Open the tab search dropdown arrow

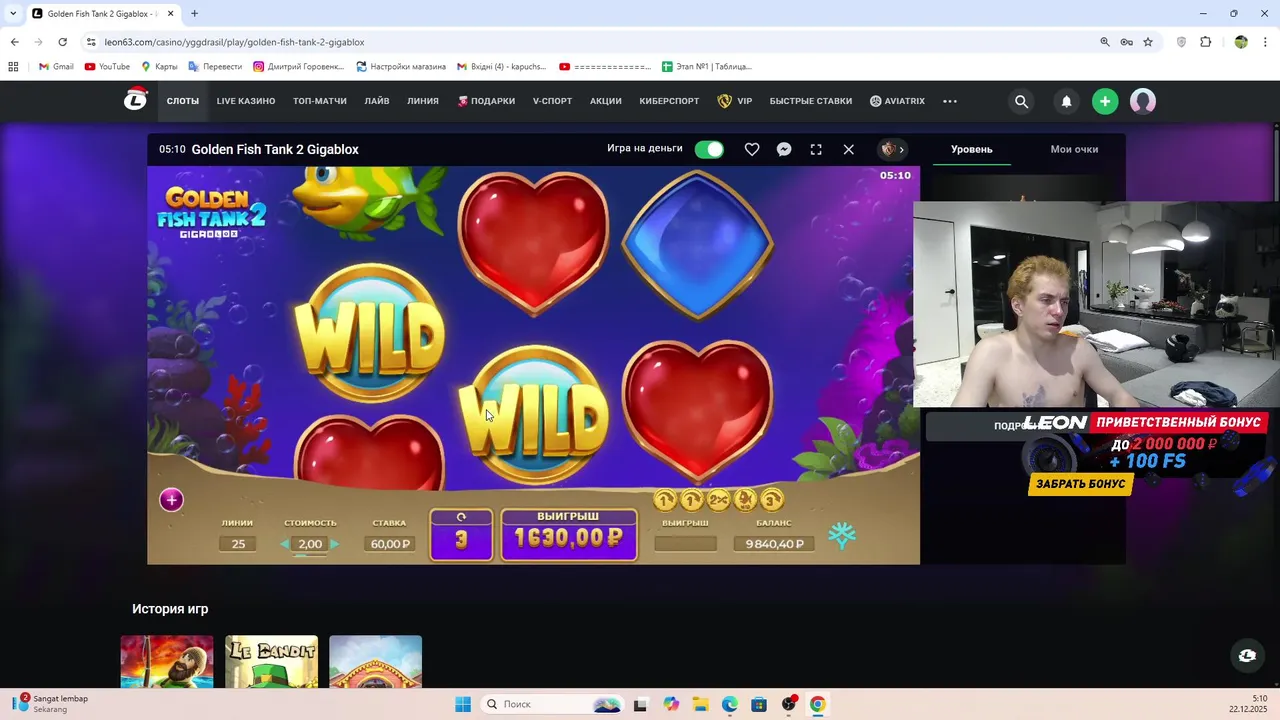click(13, 14)
